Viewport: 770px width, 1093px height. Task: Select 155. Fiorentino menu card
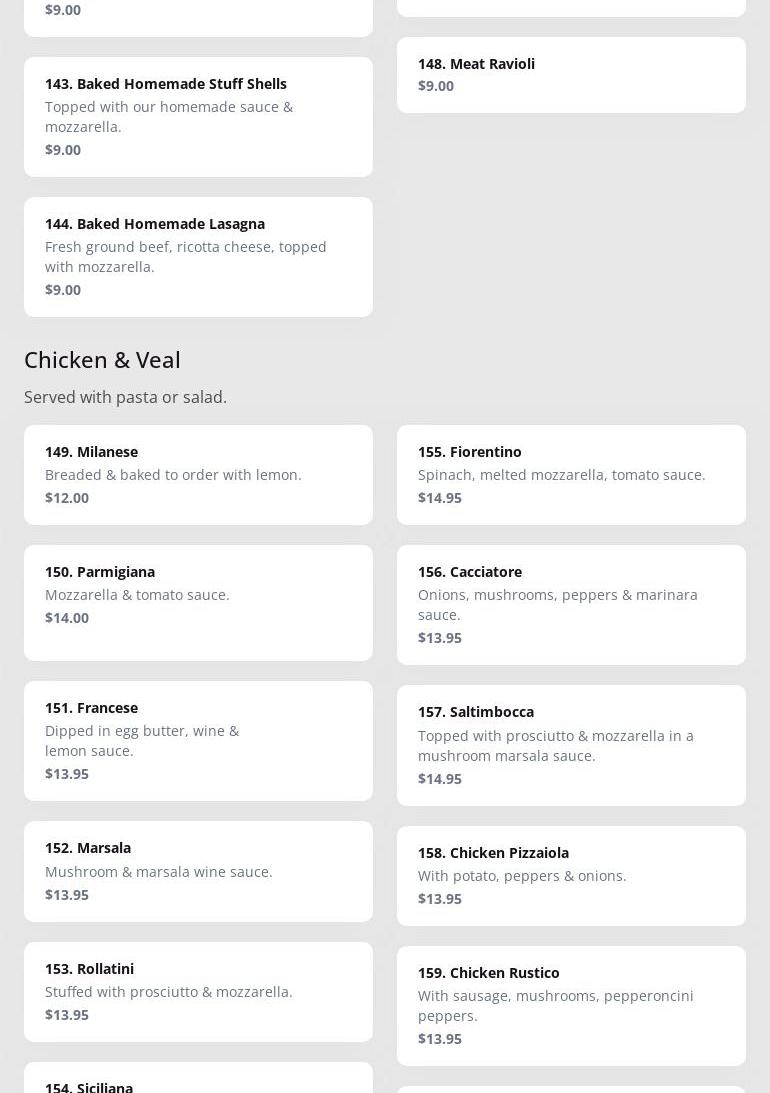pyautogui.click(x=571, y=474)
